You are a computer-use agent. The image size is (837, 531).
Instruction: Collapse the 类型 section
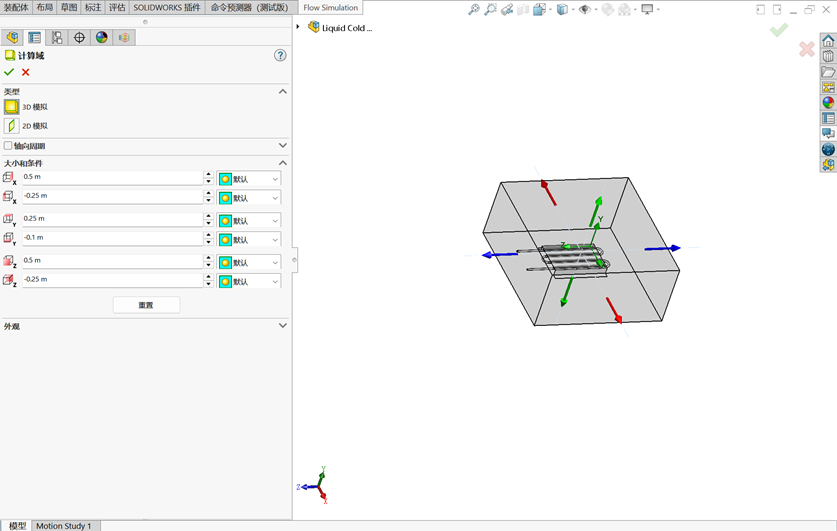[283, 91]
